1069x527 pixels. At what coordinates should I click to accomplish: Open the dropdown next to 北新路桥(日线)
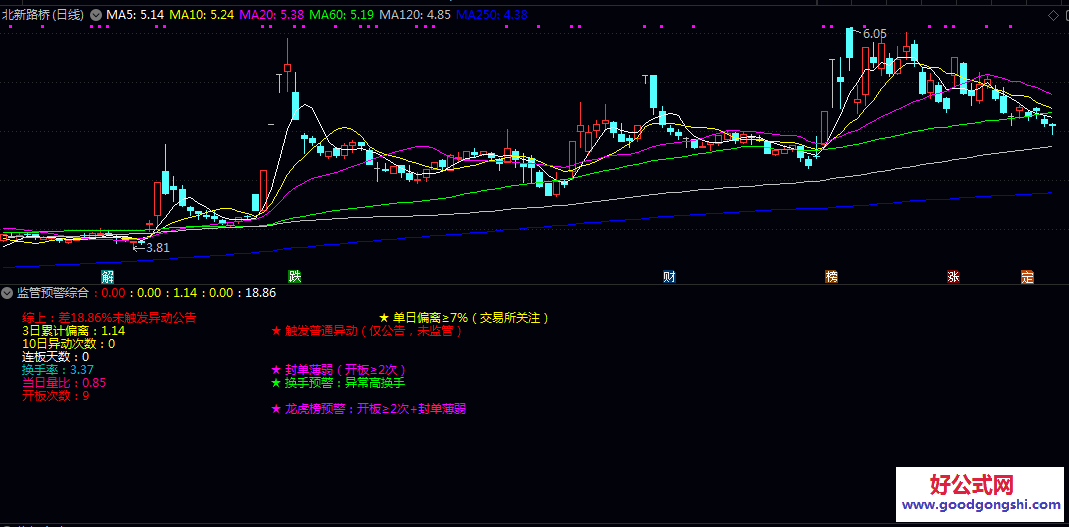pos(96,15)
